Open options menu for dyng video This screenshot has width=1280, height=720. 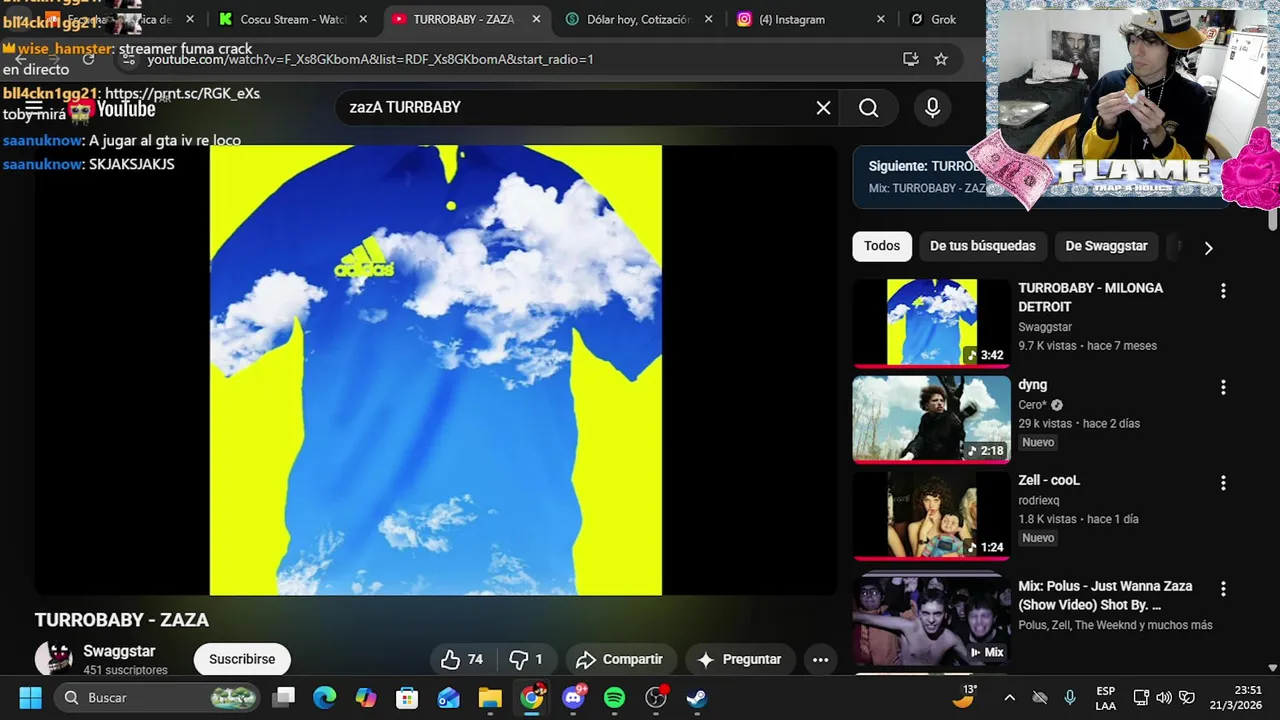[x=1222, y=387]
